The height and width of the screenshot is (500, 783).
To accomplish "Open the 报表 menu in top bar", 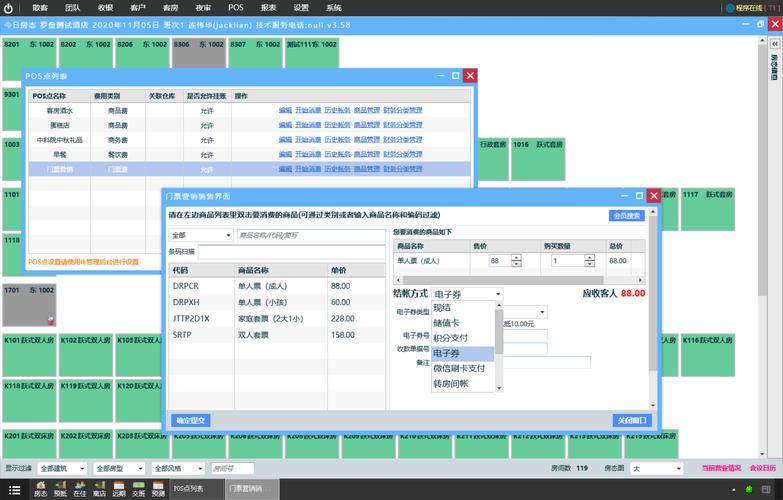I will tap(268, 7).
